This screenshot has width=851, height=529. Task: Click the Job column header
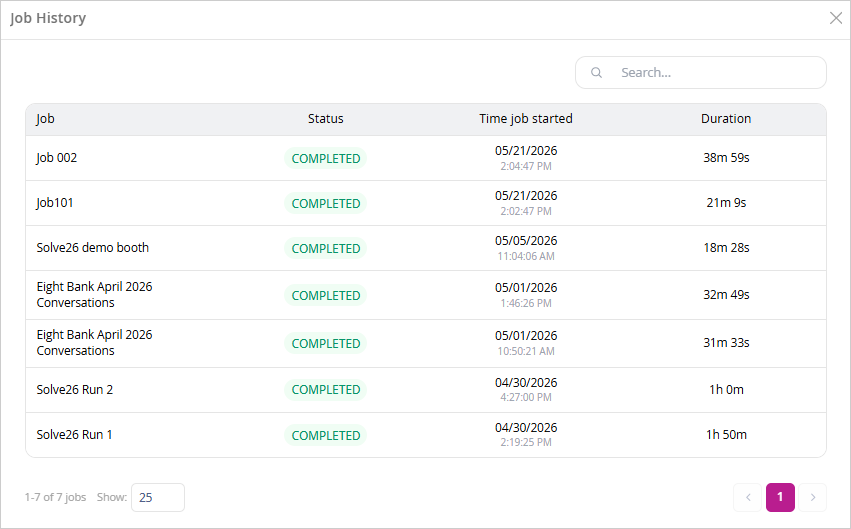[x=46, y=119]
